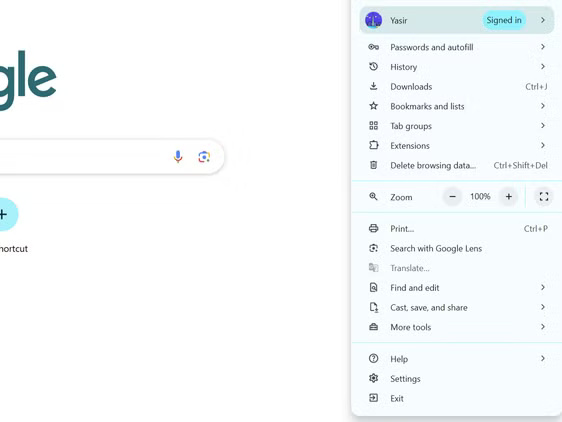
Task: Click the Delete browsing data trash icon
Action: [373, 165]
